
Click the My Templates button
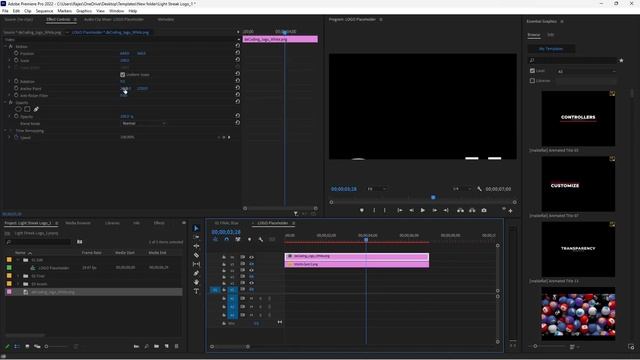click(551, 49)
